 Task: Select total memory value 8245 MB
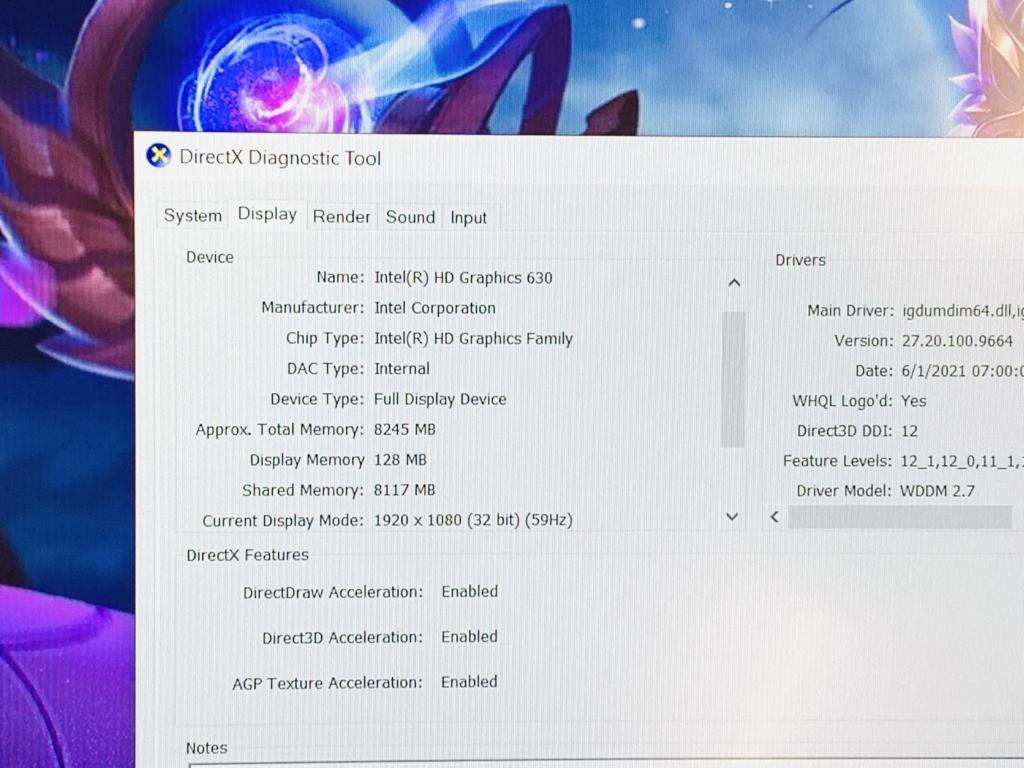pos(404,430)
